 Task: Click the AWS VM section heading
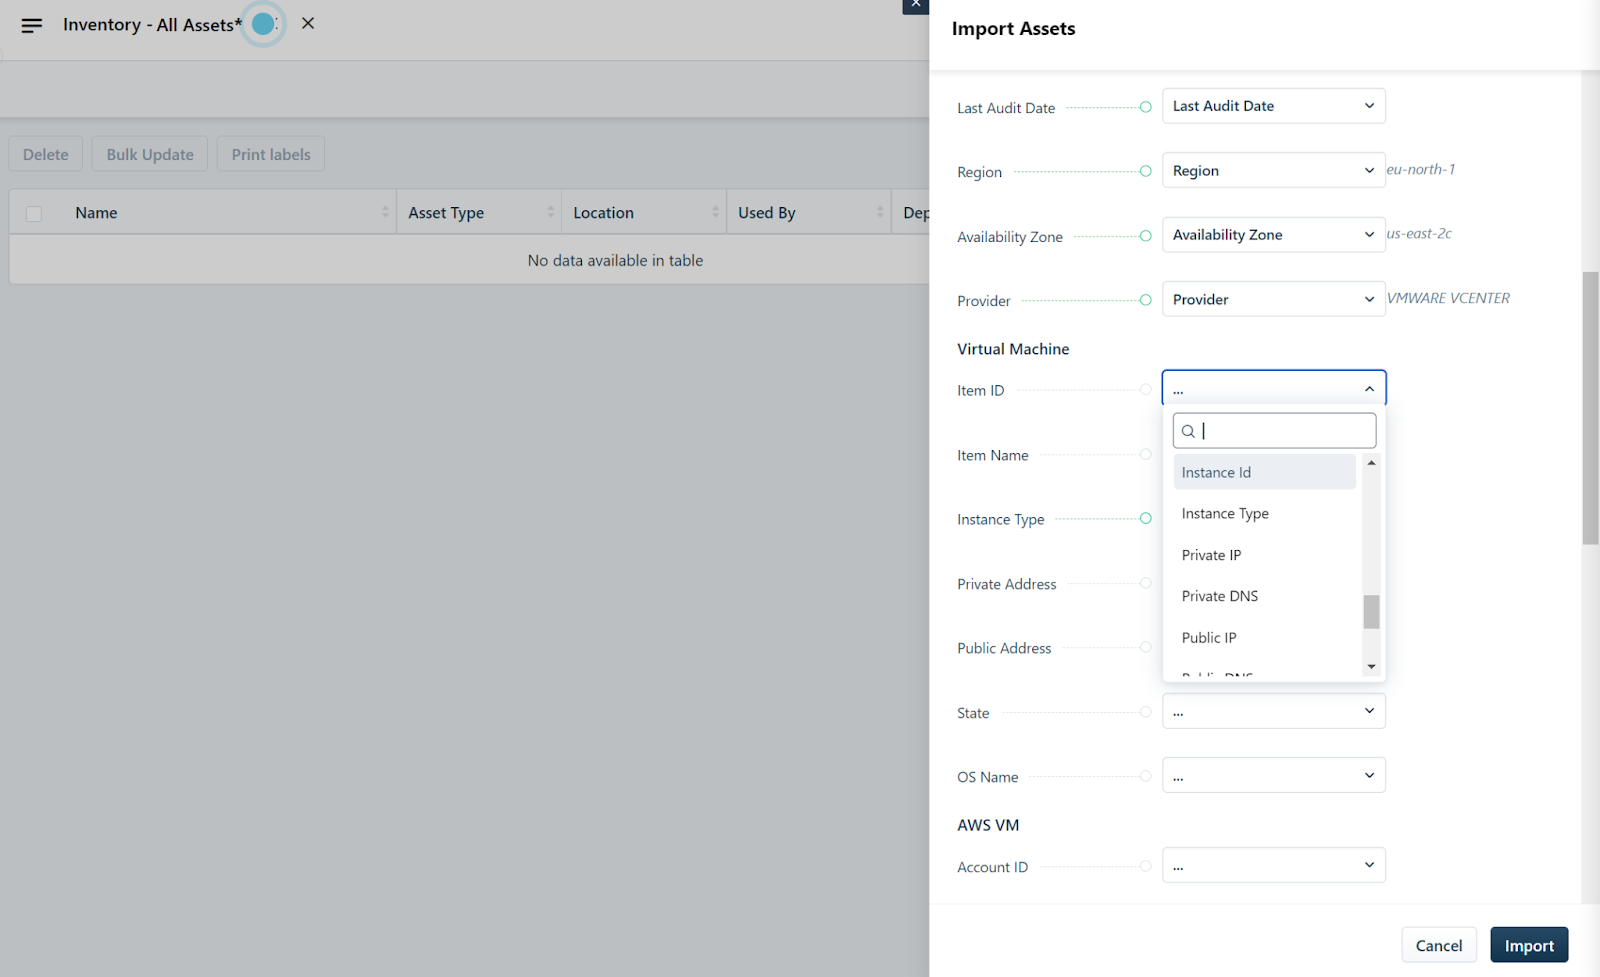[x=988, y=825]
